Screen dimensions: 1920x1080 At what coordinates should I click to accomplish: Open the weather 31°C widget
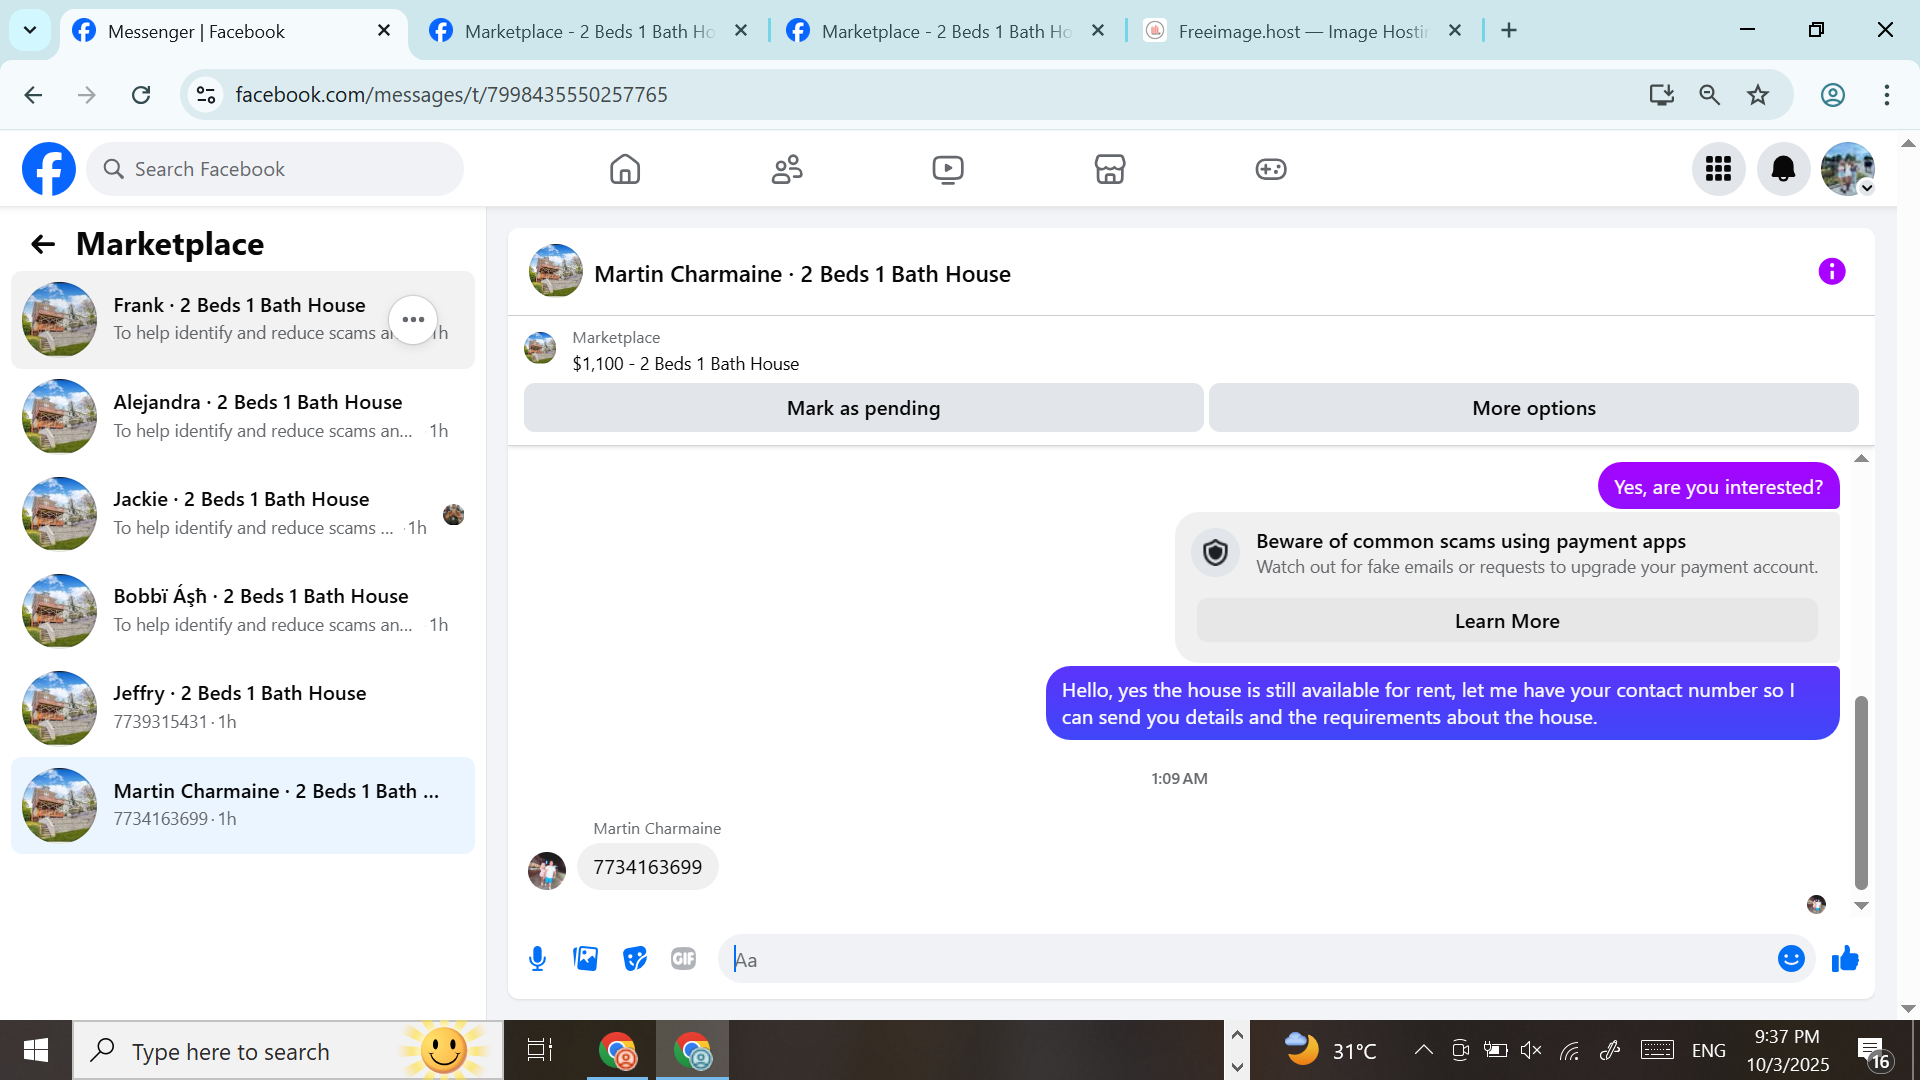click(1331, 1050)
